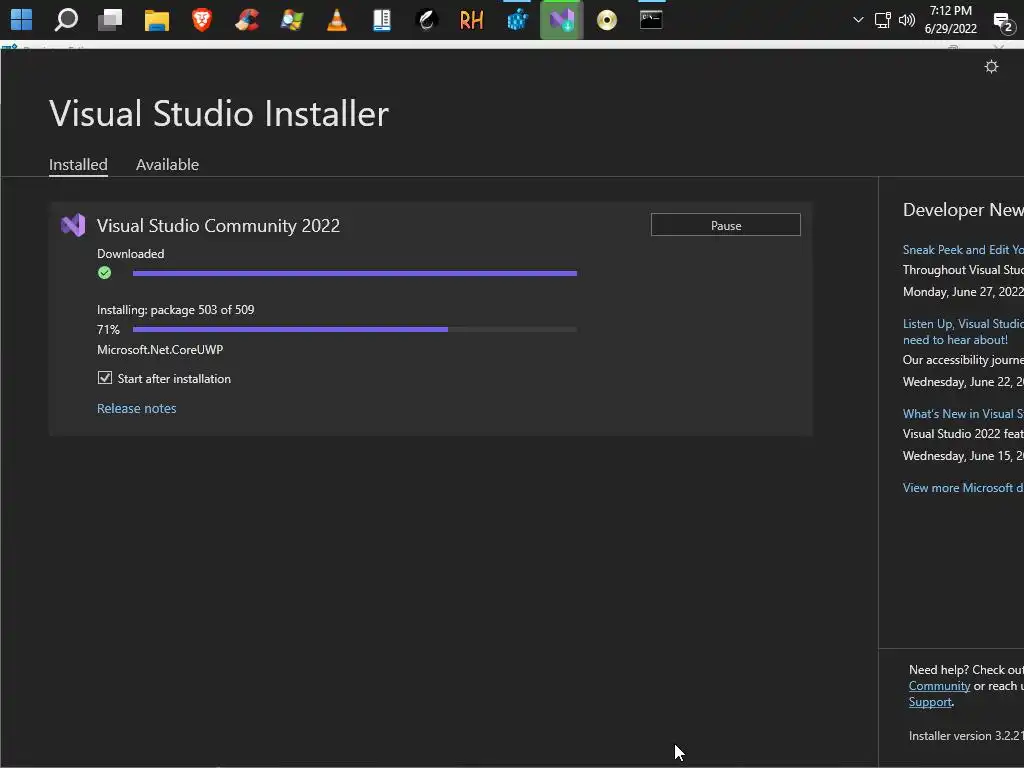
Task: Open Task View in the taskbar
Action: click(x=110, y=20)
